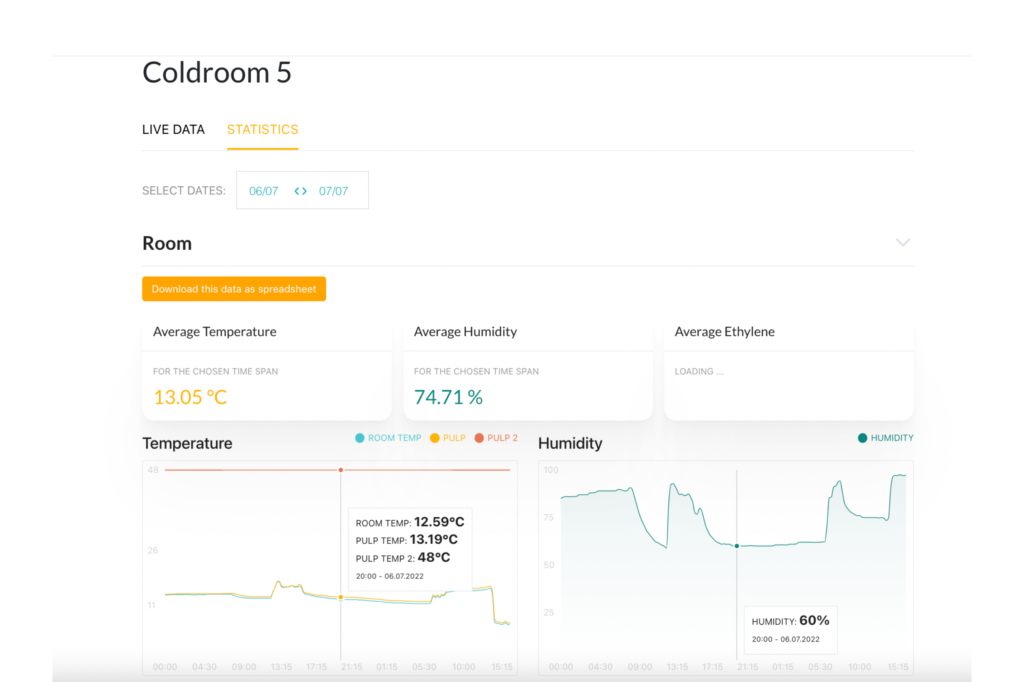Click the teal ROOM TEMP legend dot
The height and width of the screenshot is (682, 1024).
point(360,438)
